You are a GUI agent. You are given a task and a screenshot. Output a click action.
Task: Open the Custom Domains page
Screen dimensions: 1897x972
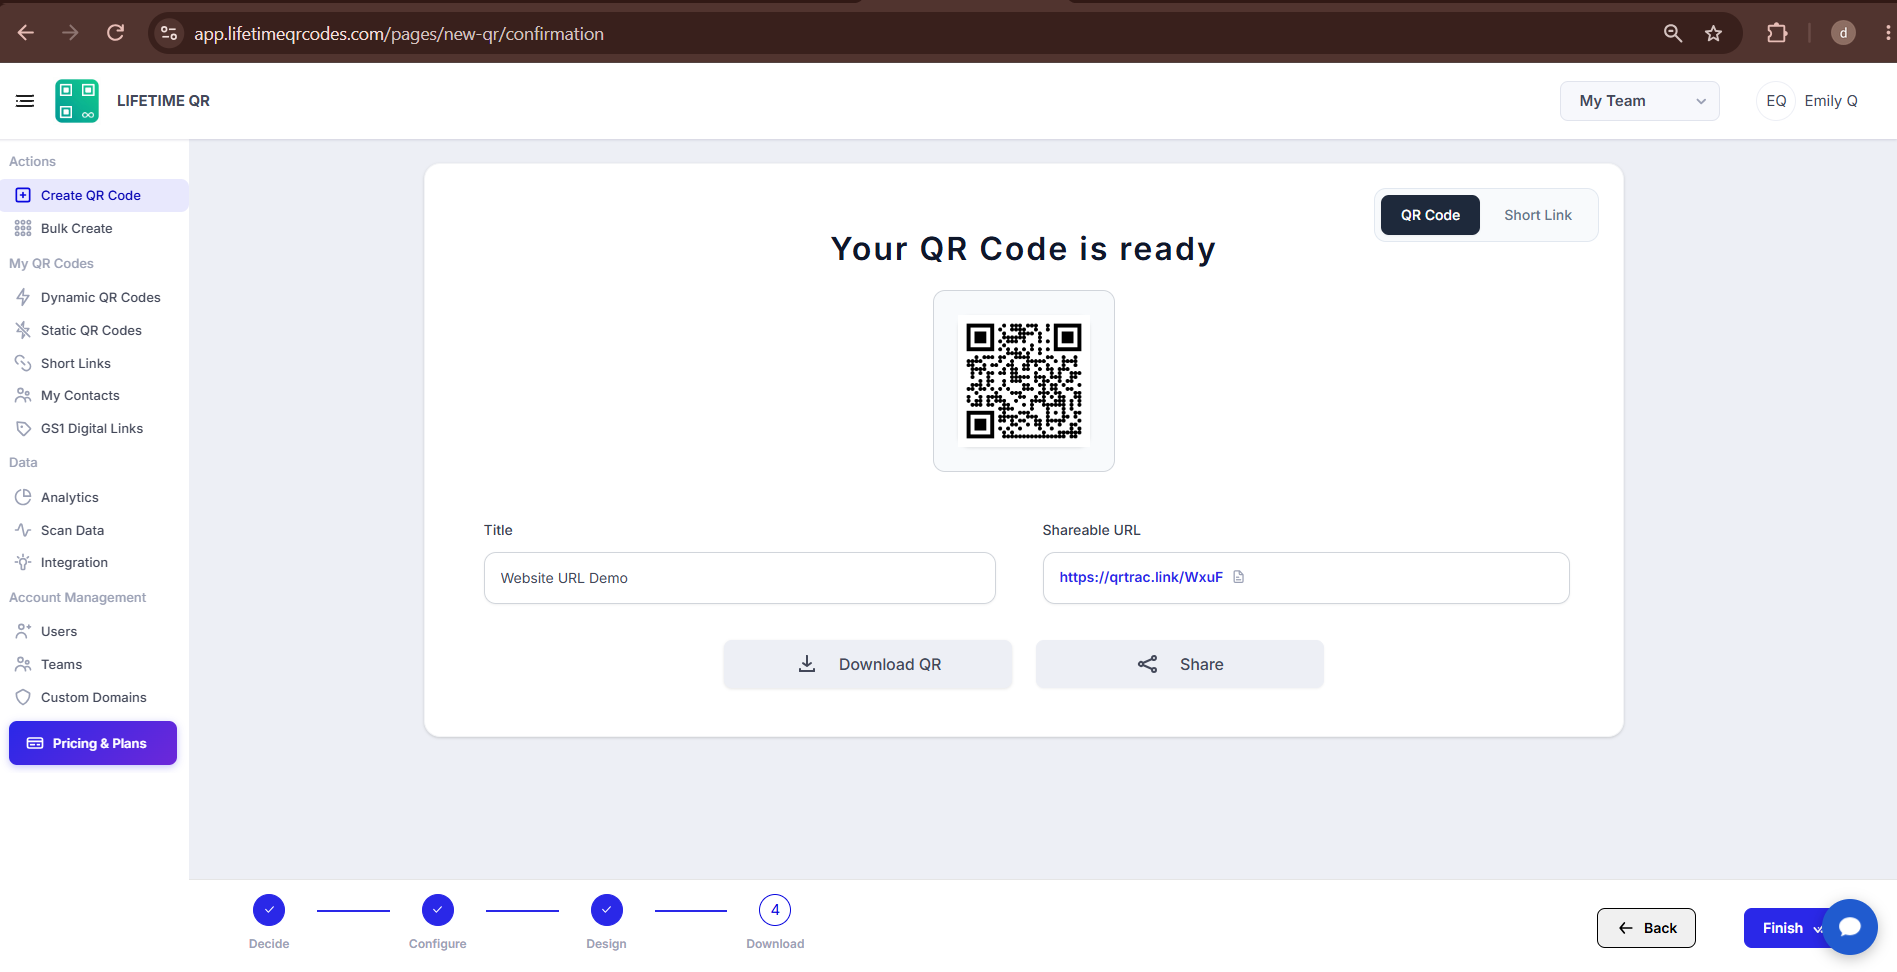94,697
